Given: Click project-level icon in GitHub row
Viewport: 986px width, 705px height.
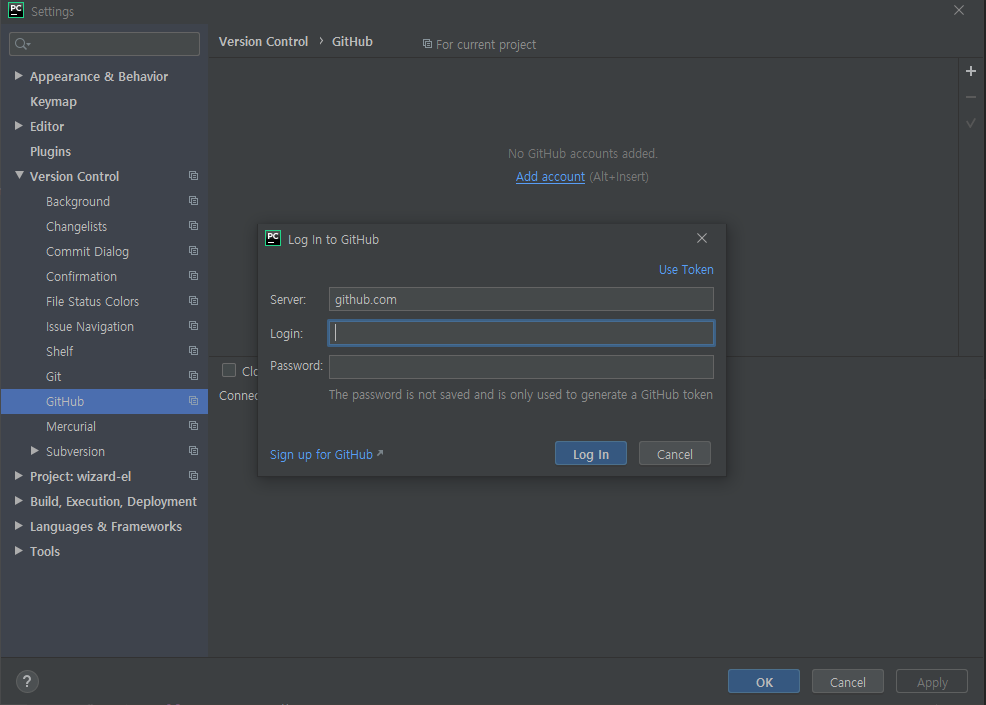Looking at the screenshot, I should pyautogui.click(x=194, y=401).
